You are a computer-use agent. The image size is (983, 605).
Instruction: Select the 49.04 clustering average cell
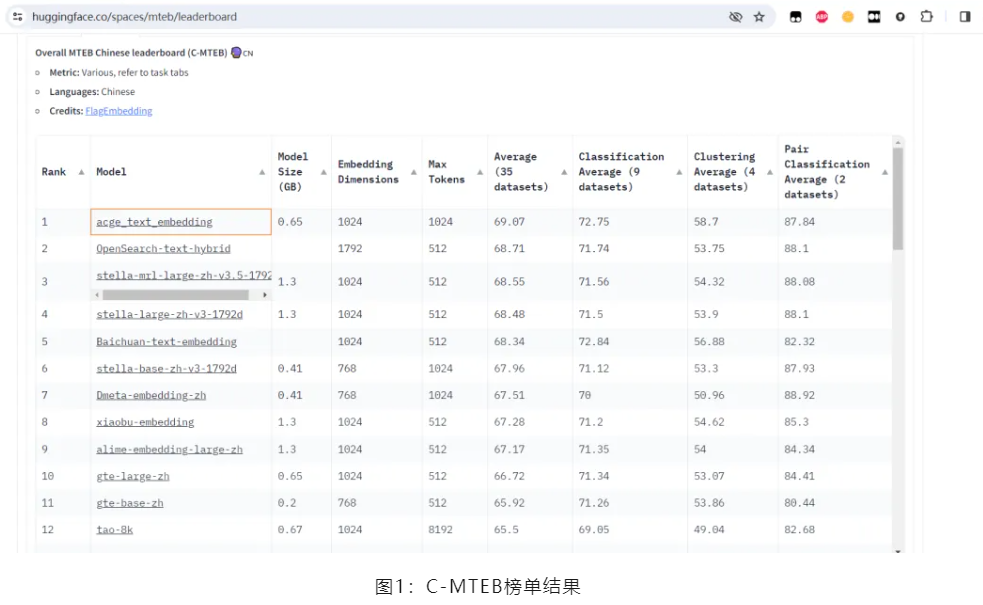click(x=709, y=530)
